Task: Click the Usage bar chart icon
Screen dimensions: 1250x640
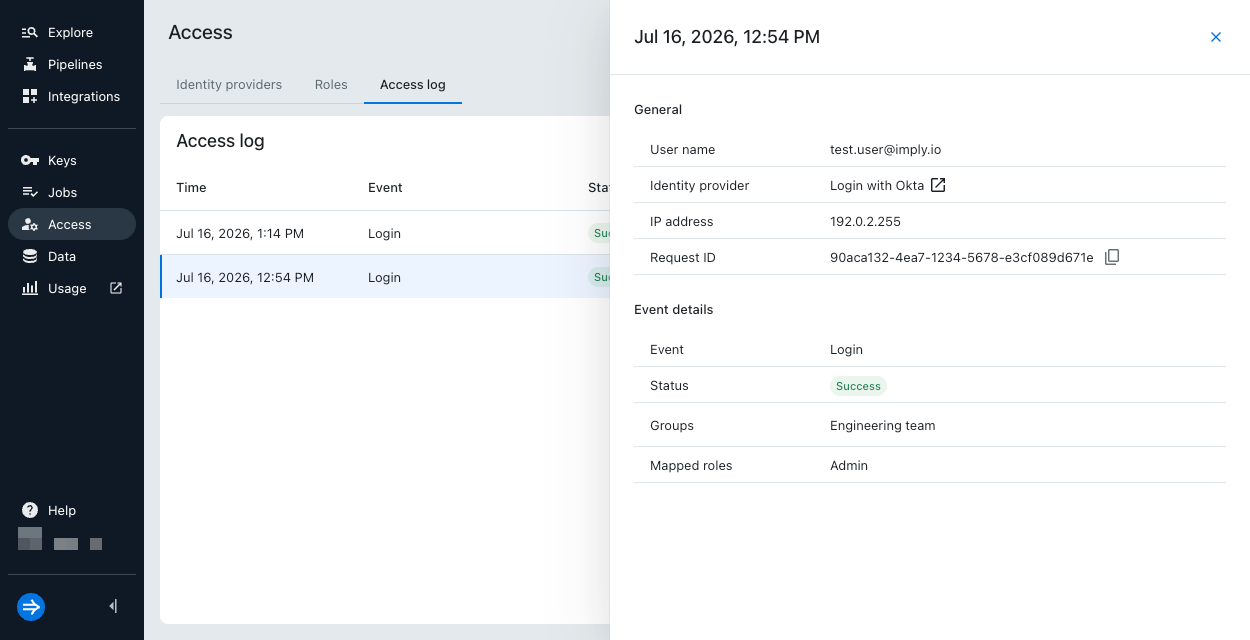Action: pos(30,289)
